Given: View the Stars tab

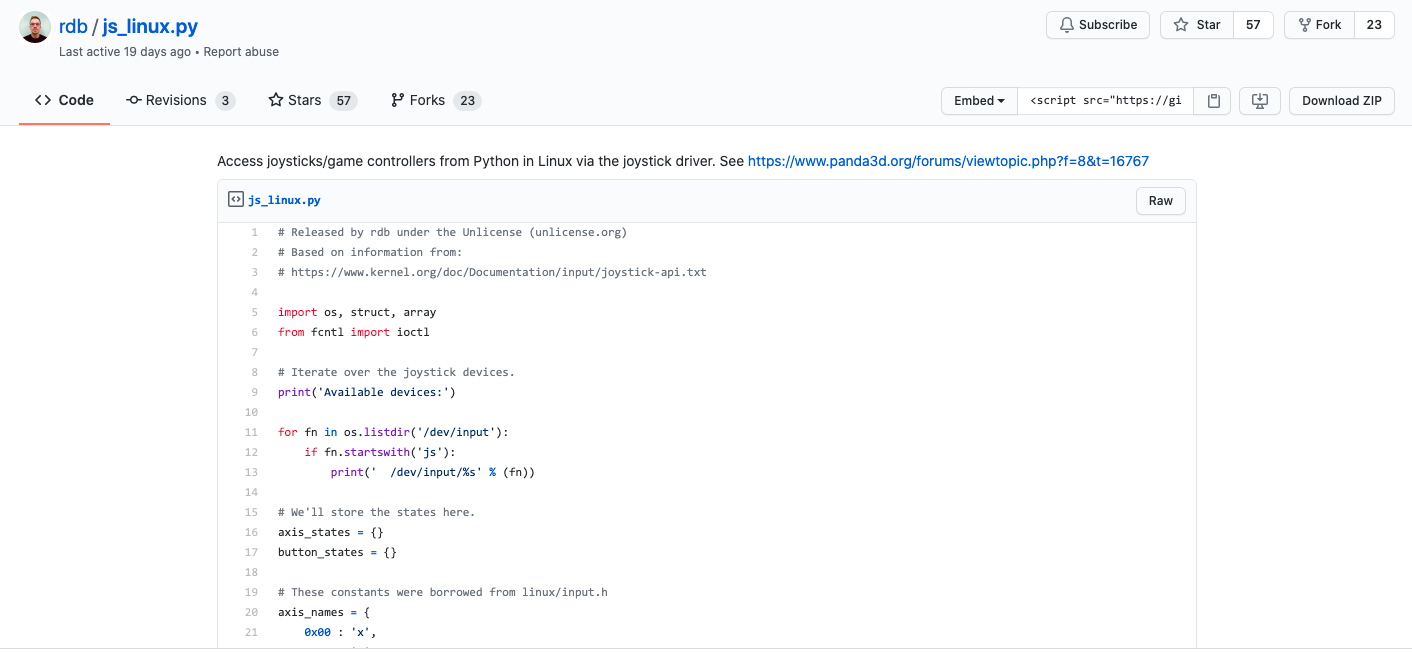Looking at the screenshot, I should click(312, 100).
